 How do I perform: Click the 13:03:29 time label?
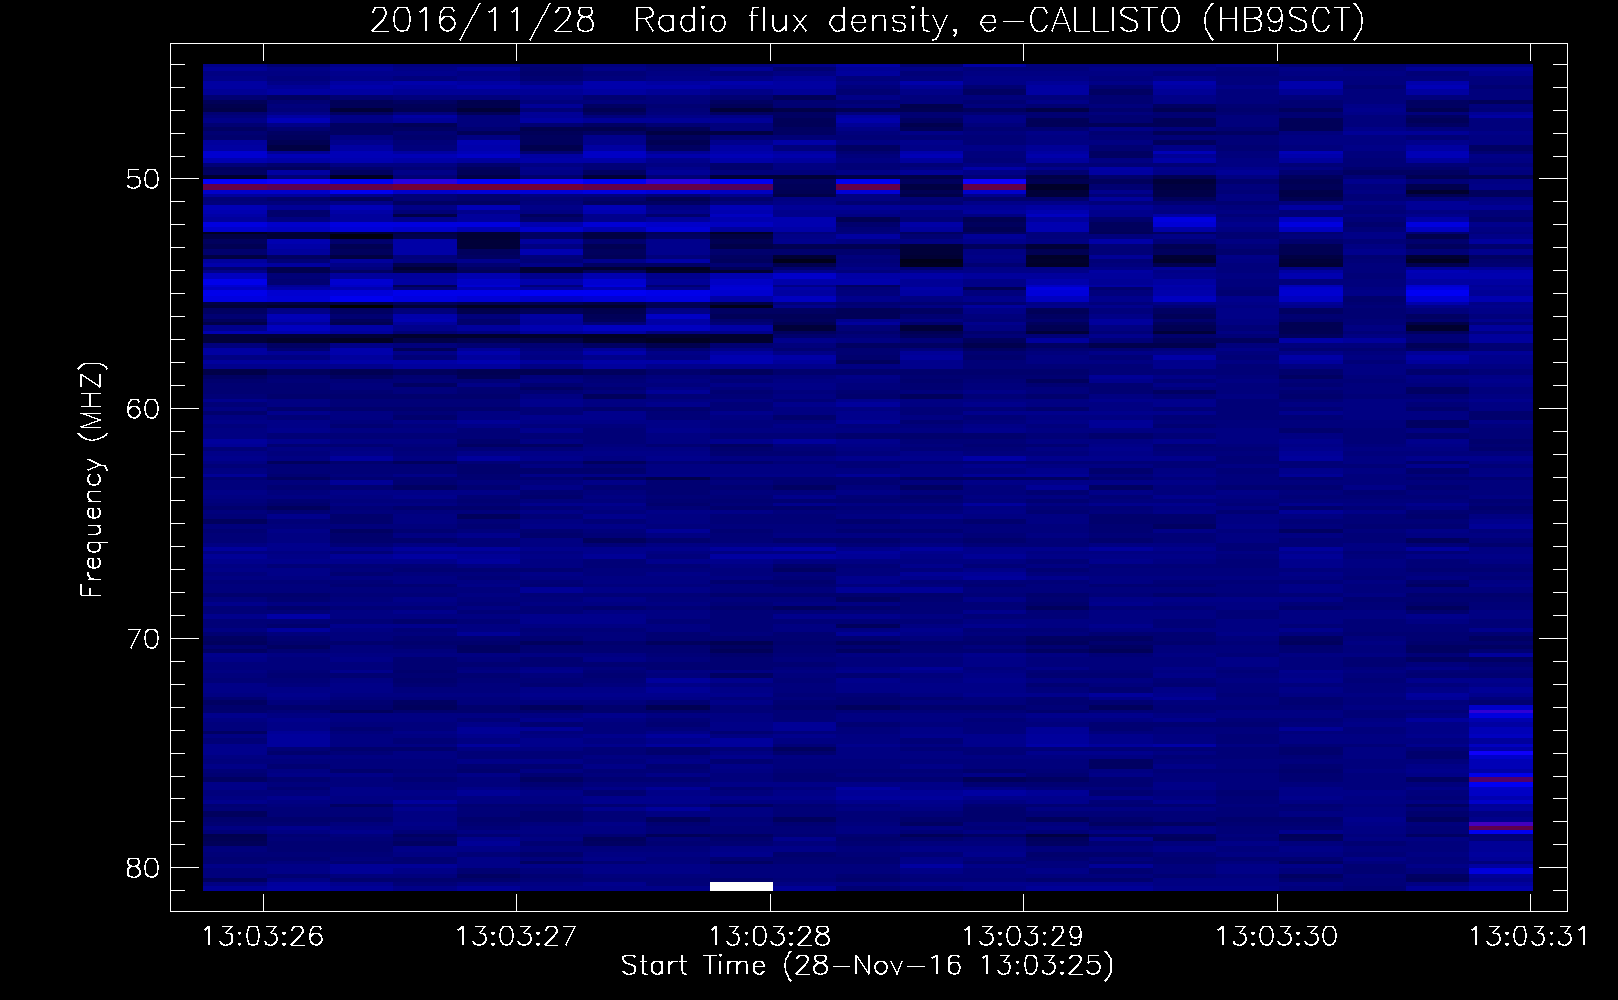pos(1023,937)
